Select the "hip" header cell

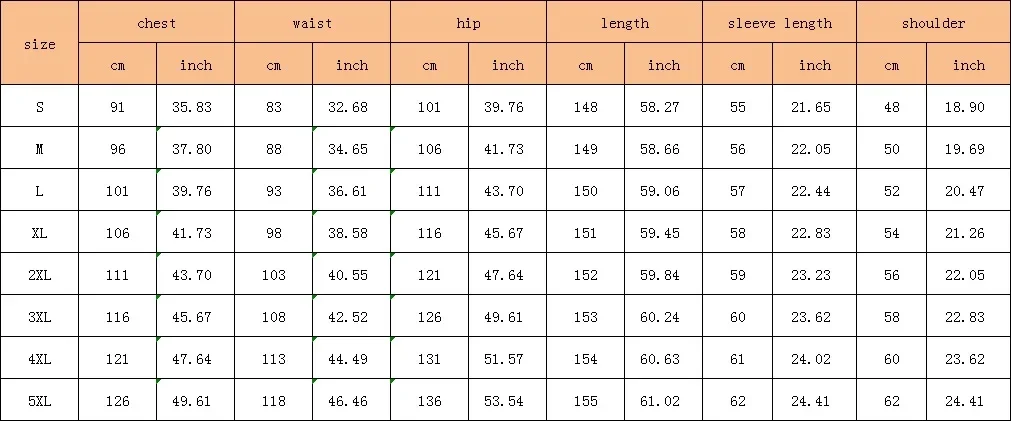pos(468,23)
